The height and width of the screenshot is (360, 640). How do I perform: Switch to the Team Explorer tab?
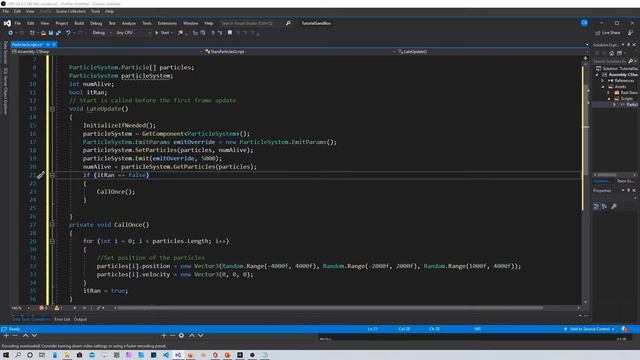[625, 181]
